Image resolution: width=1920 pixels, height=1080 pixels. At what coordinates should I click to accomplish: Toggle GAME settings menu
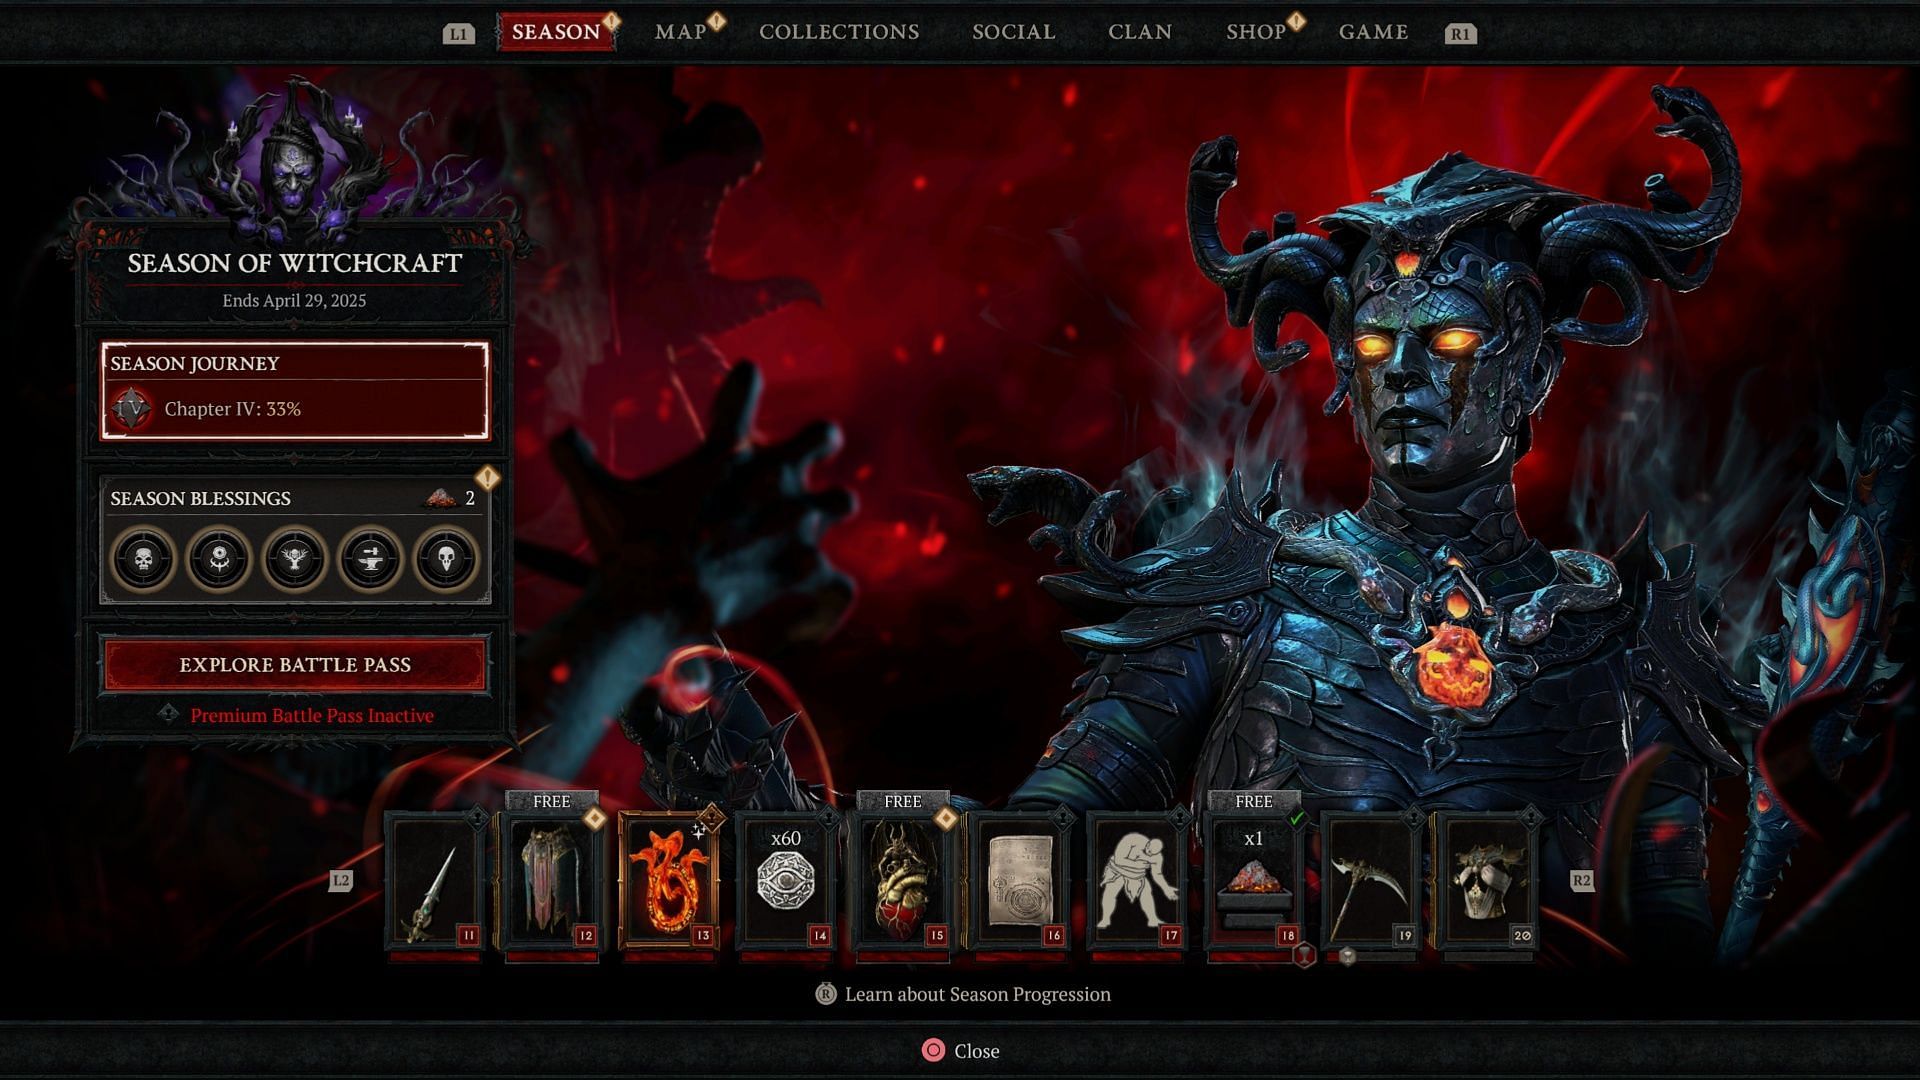[1373, 30]
